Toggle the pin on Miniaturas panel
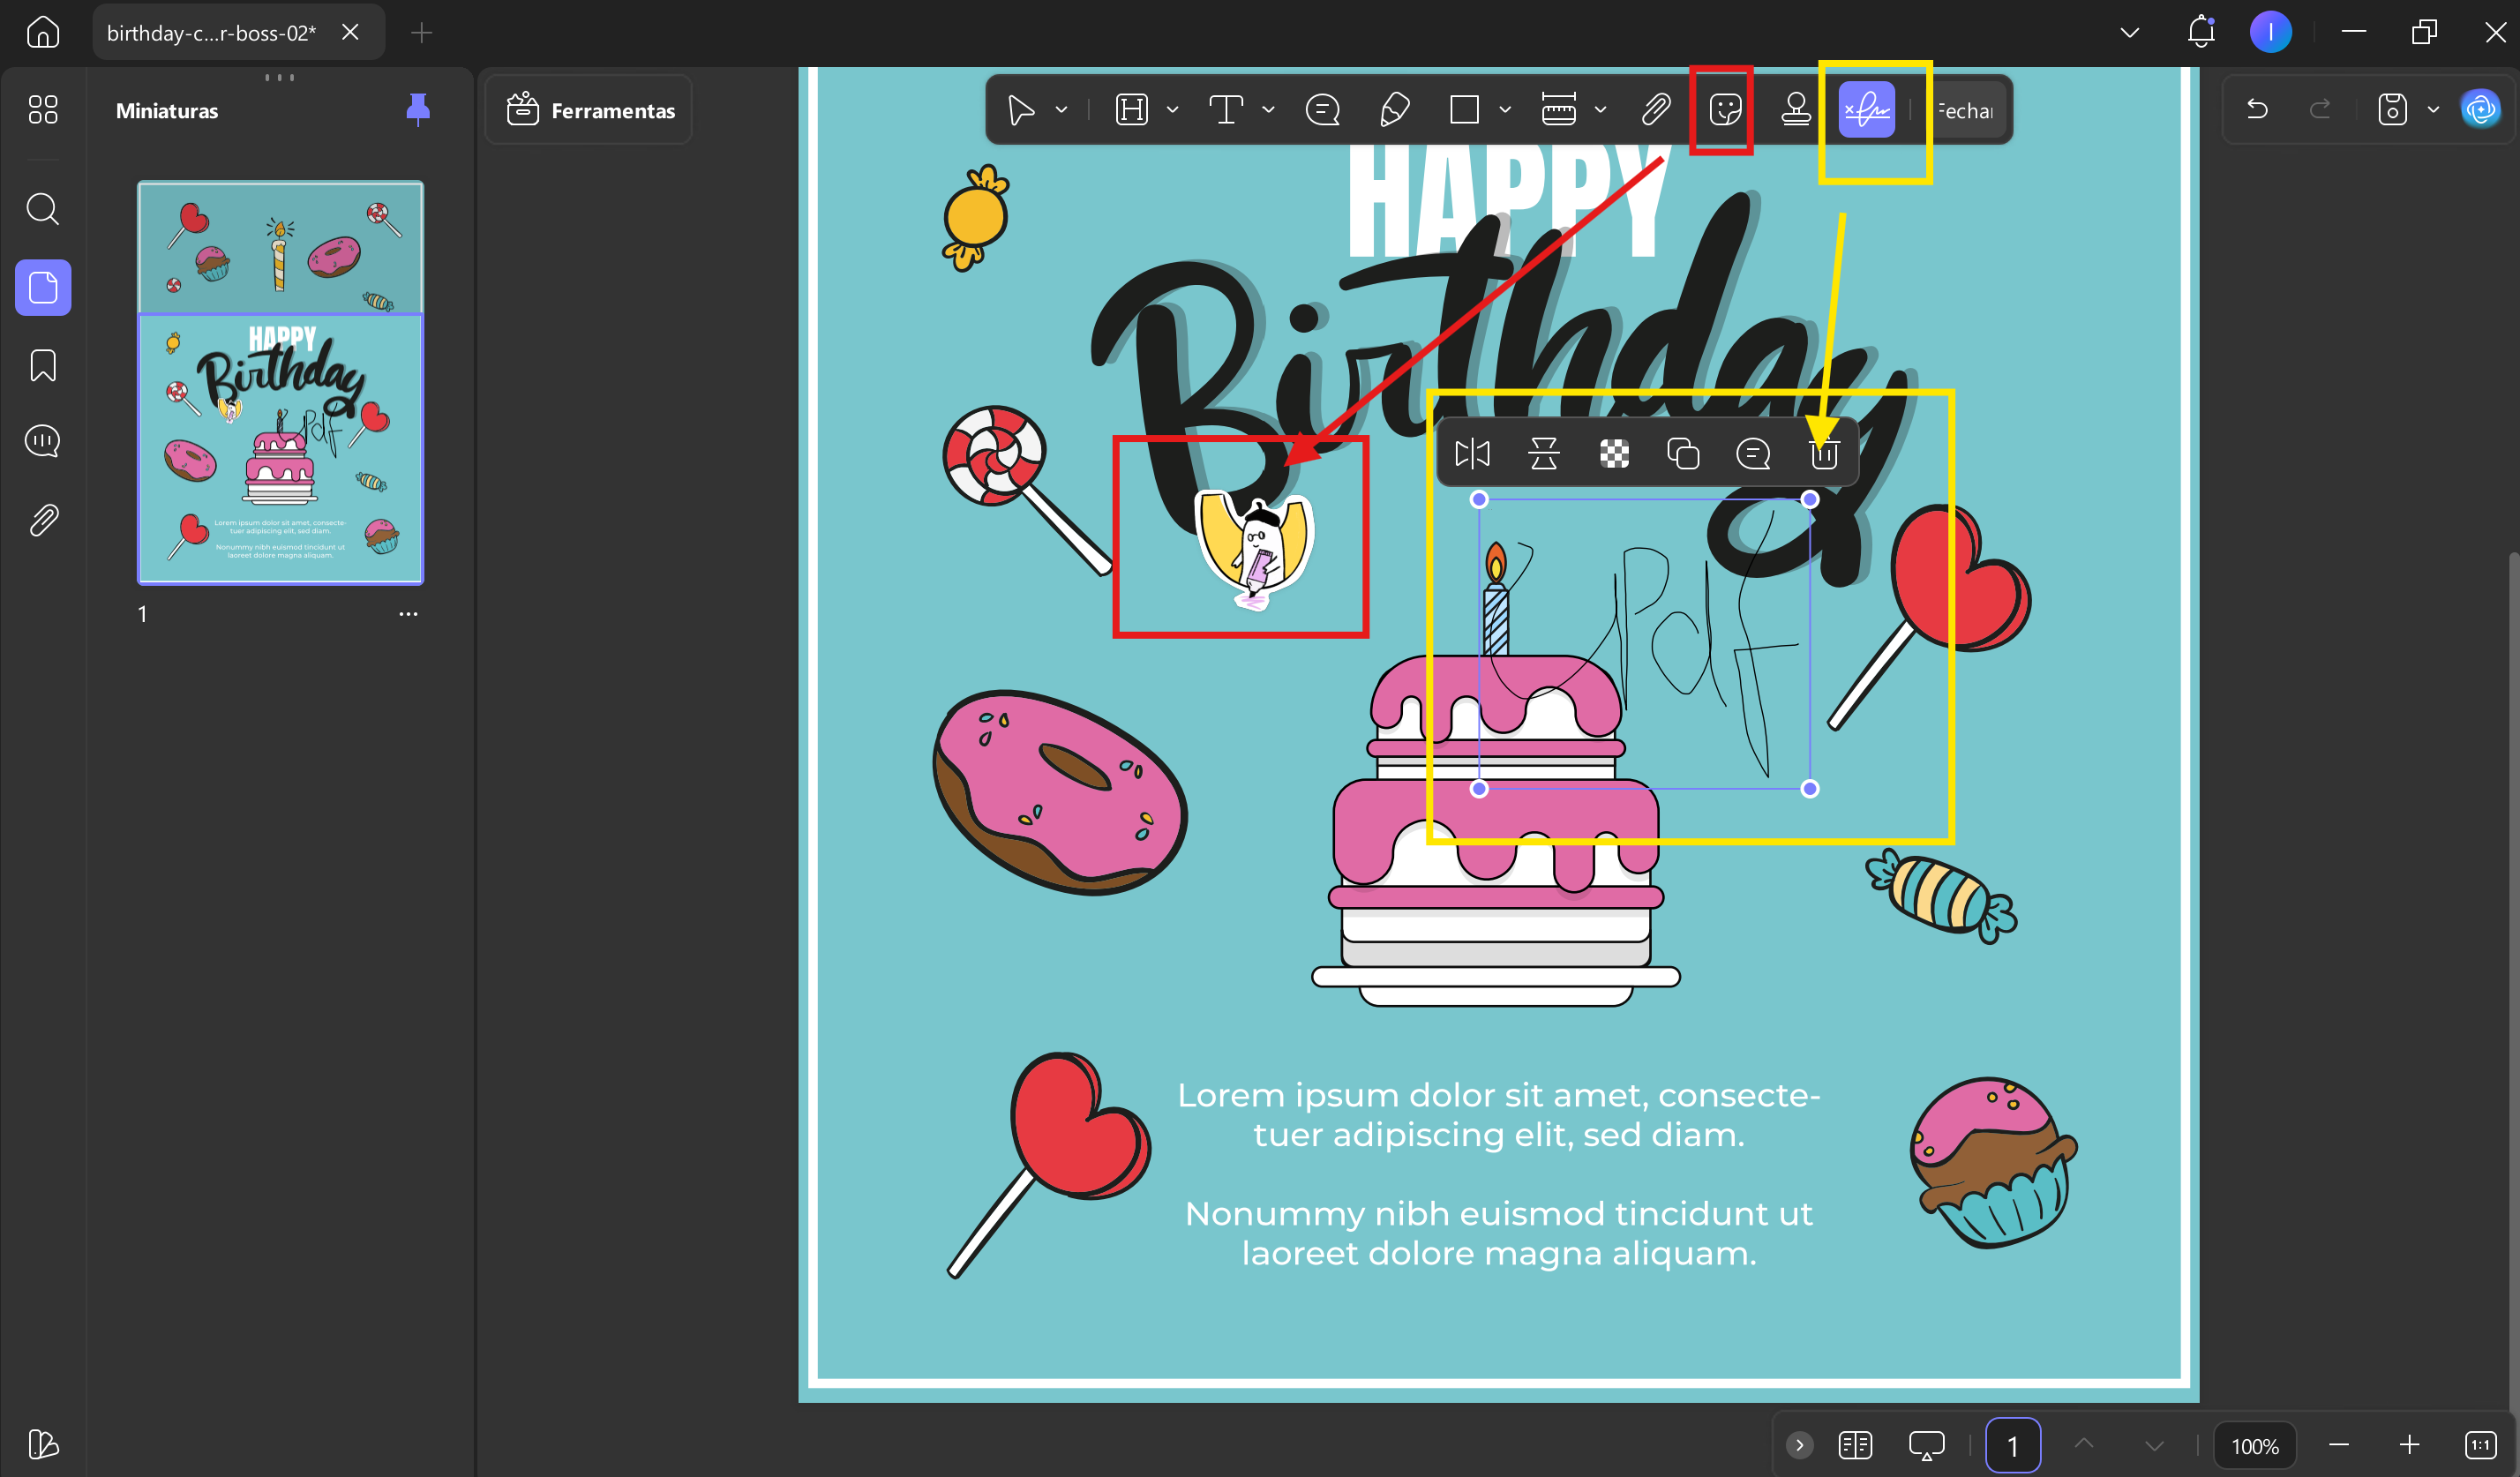2520x1477 pixels. (418, 109)
